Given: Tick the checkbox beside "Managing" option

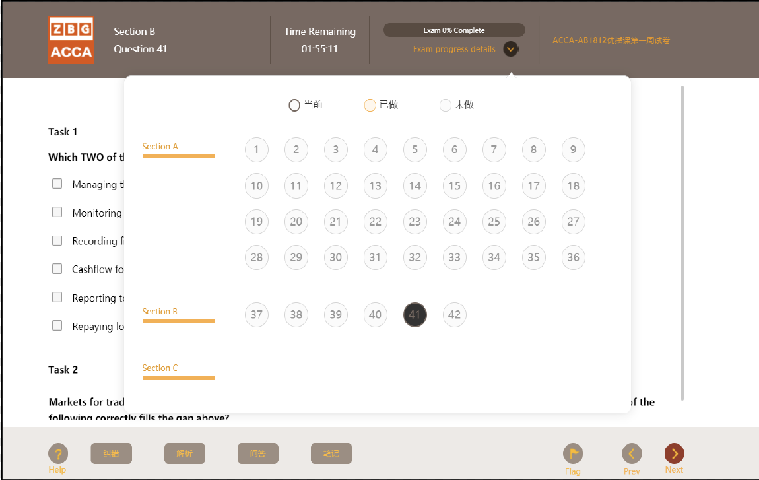Looking at the screenshot, I should click(57, 184).
